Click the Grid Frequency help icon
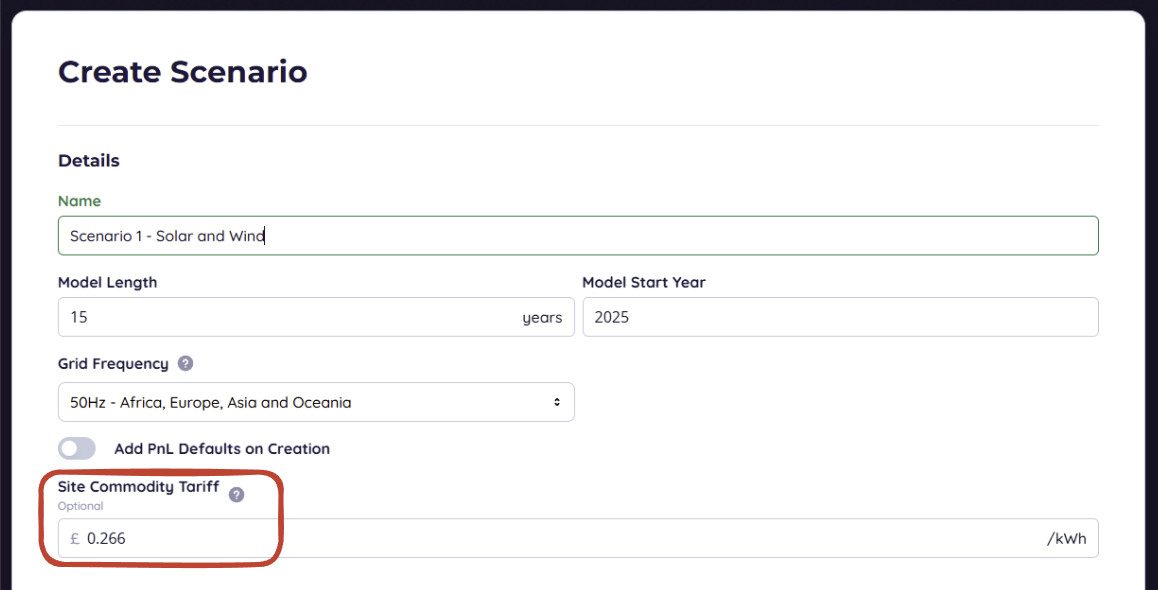Screen dimensions: 1158x590 click(x=185, y=364)
